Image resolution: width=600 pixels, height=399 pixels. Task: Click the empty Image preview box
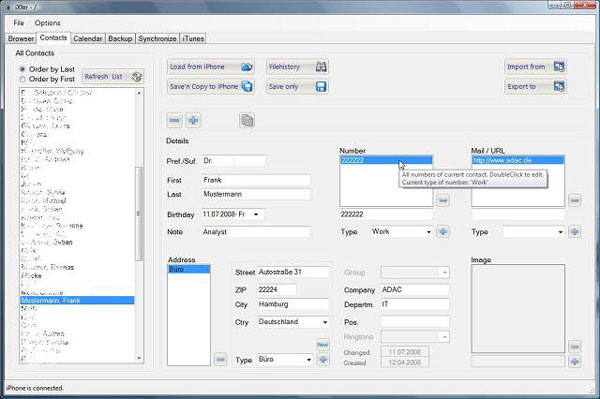[x=518, y=308]
